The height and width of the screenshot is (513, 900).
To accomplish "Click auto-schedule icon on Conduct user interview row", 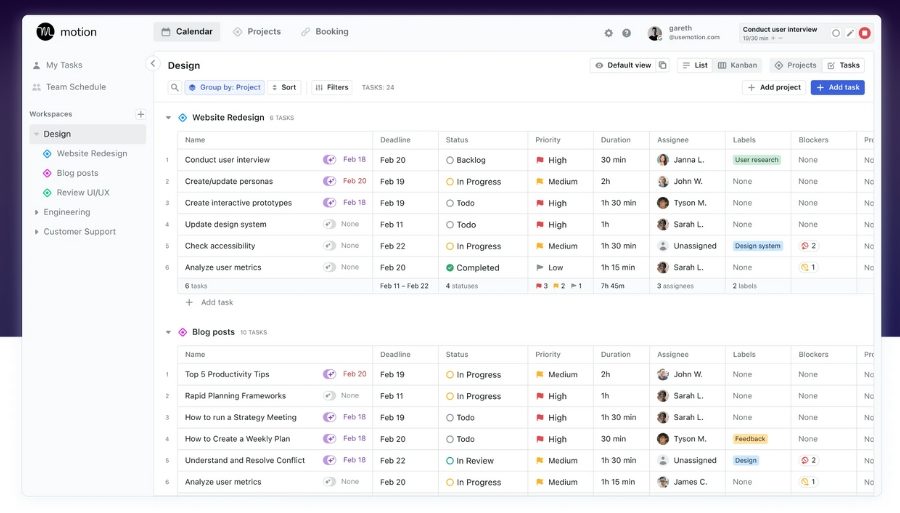I will click(x=329, y=160).
